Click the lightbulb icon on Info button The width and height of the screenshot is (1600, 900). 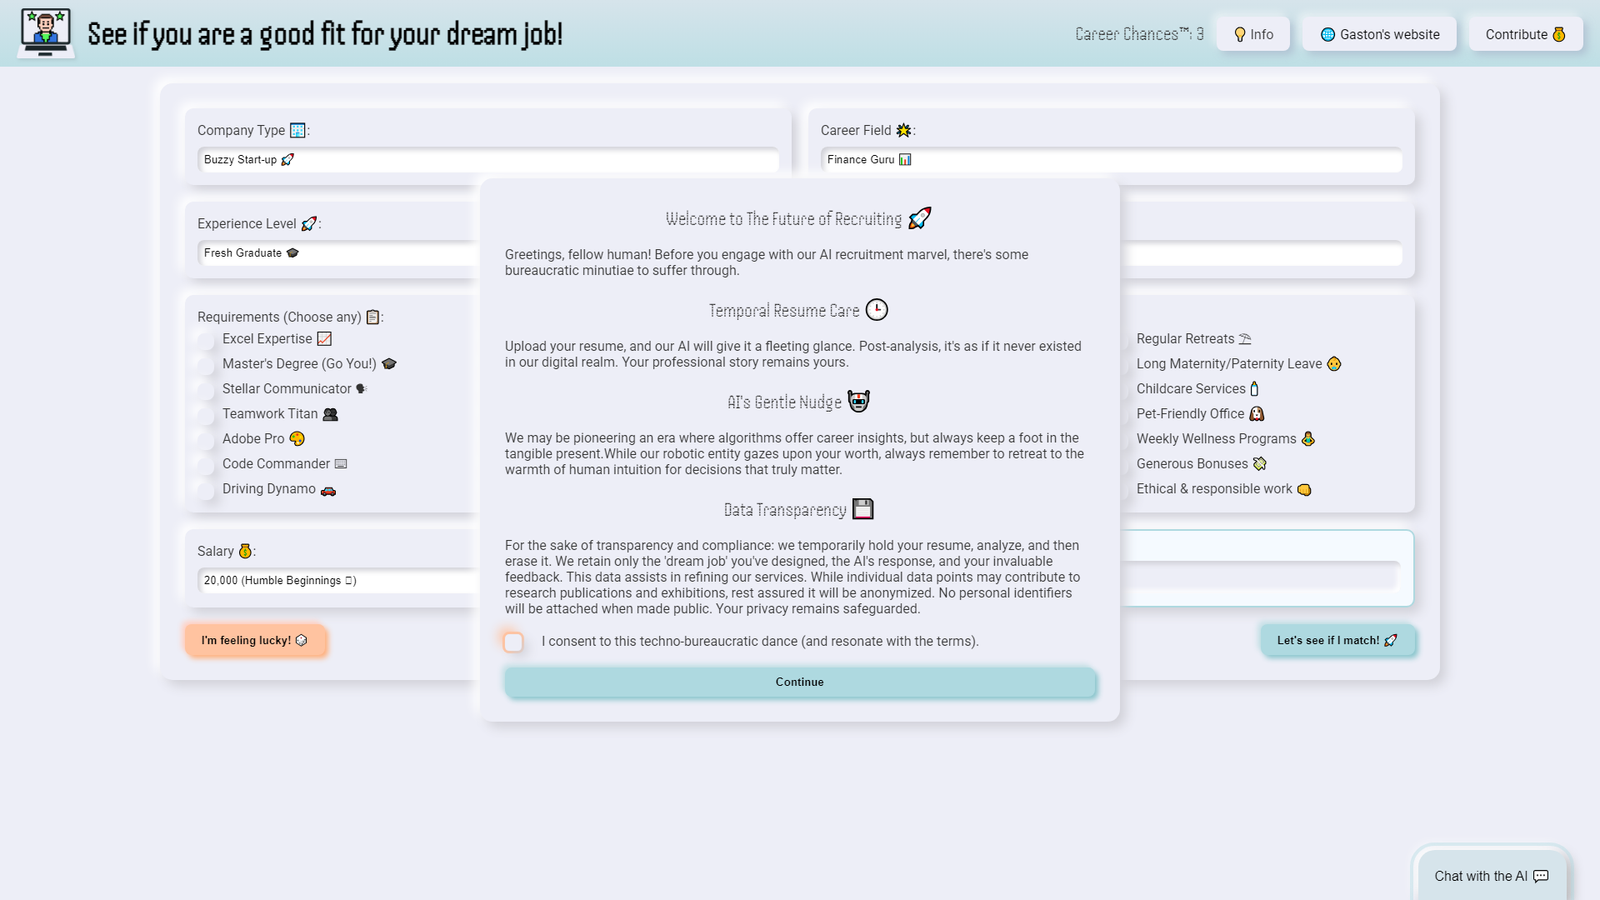tap(1240, 34)
